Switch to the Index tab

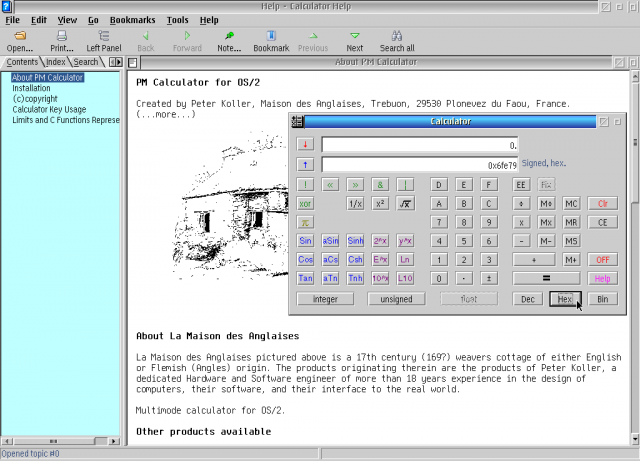click(55, 62)
